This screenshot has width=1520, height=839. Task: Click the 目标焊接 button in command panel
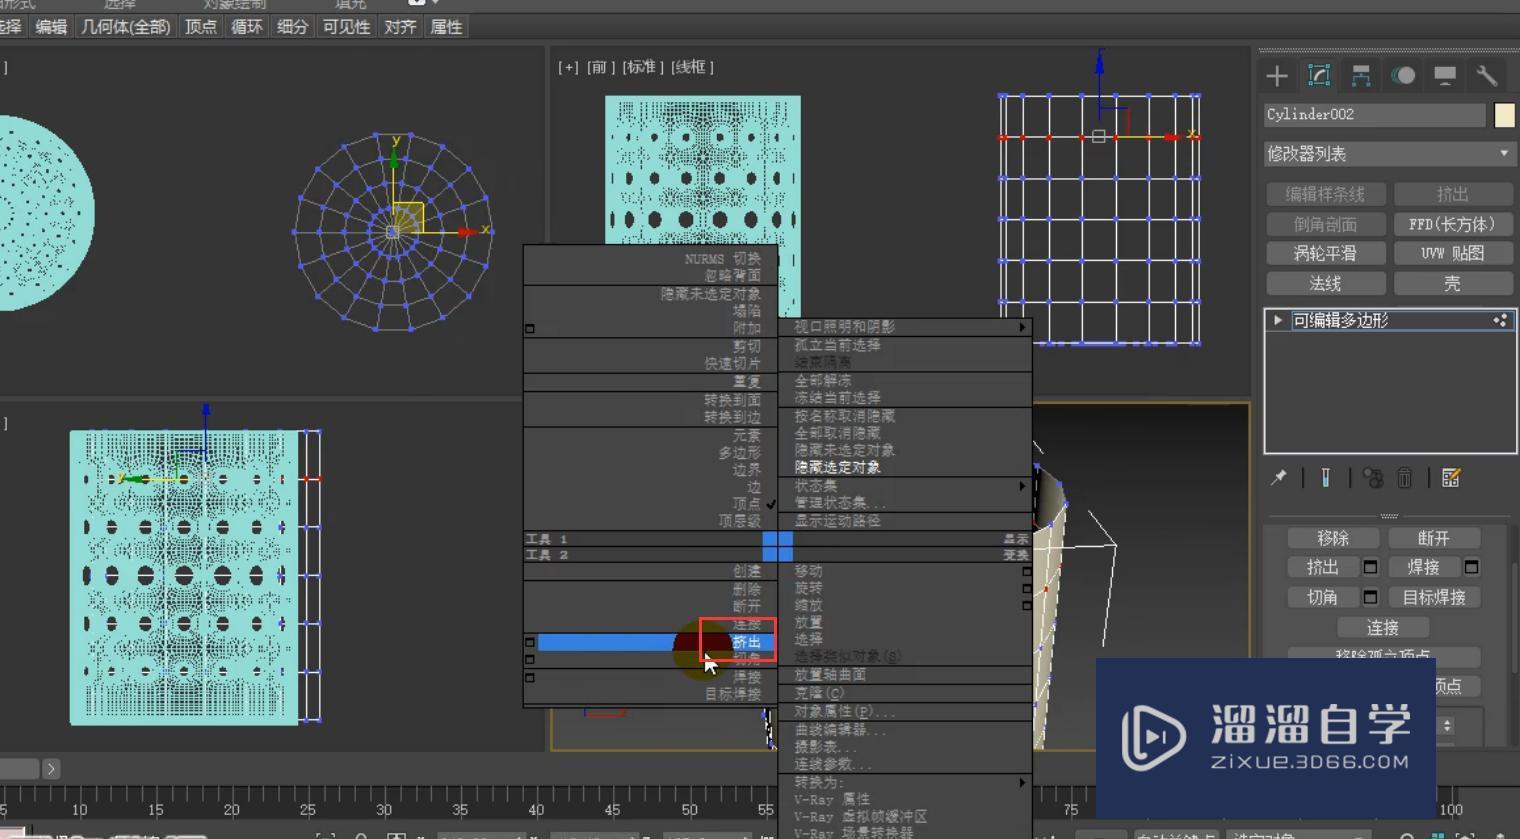[x=1433, y=597]
